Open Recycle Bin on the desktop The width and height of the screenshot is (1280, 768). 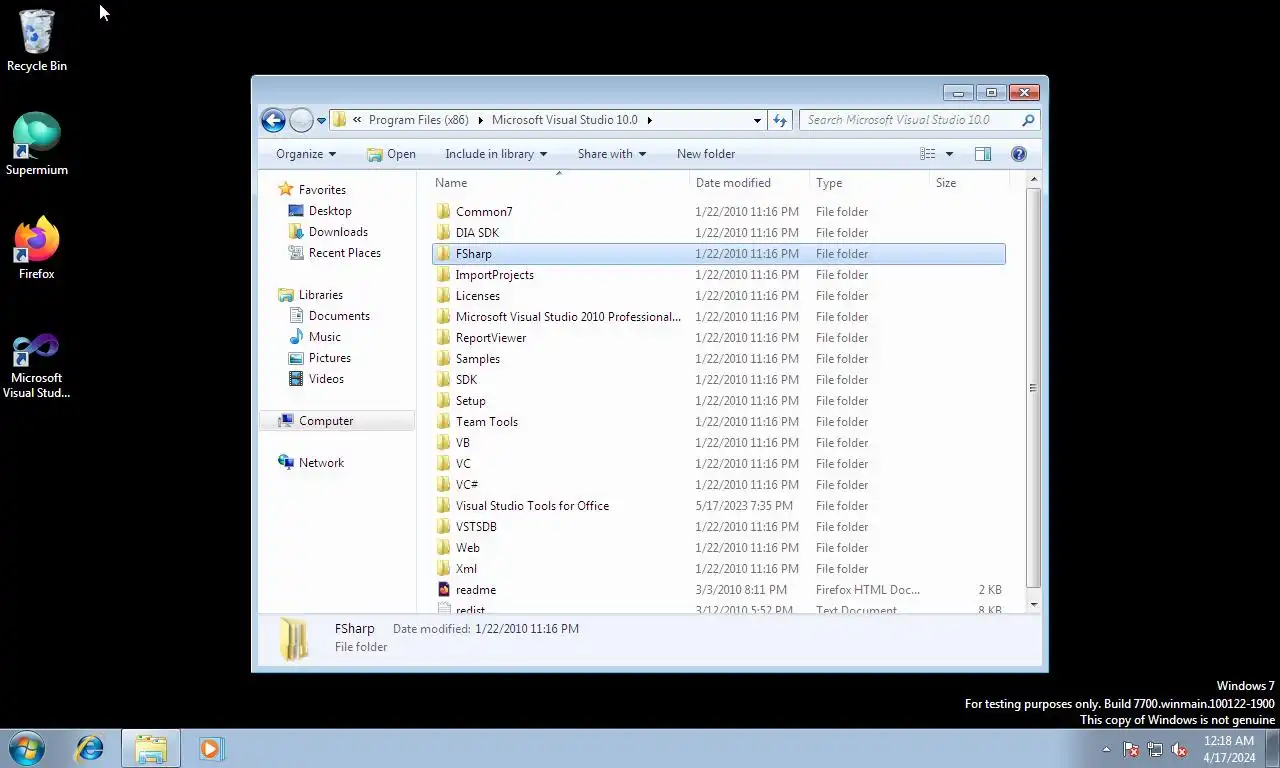(37, 40)
